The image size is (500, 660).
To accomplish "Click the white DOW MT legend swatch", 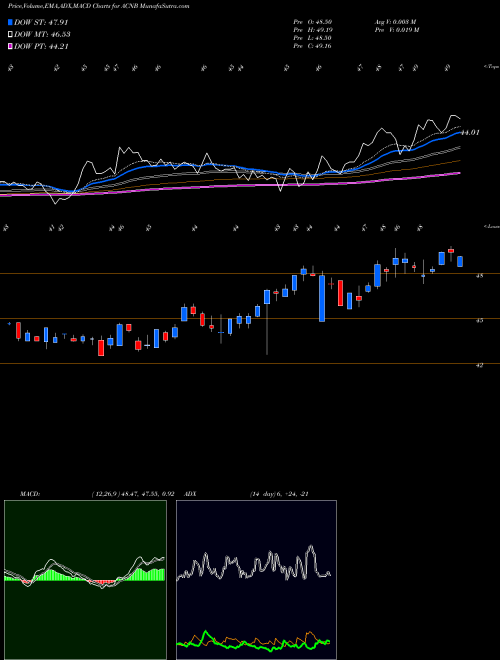I will (x=10, y=35).
